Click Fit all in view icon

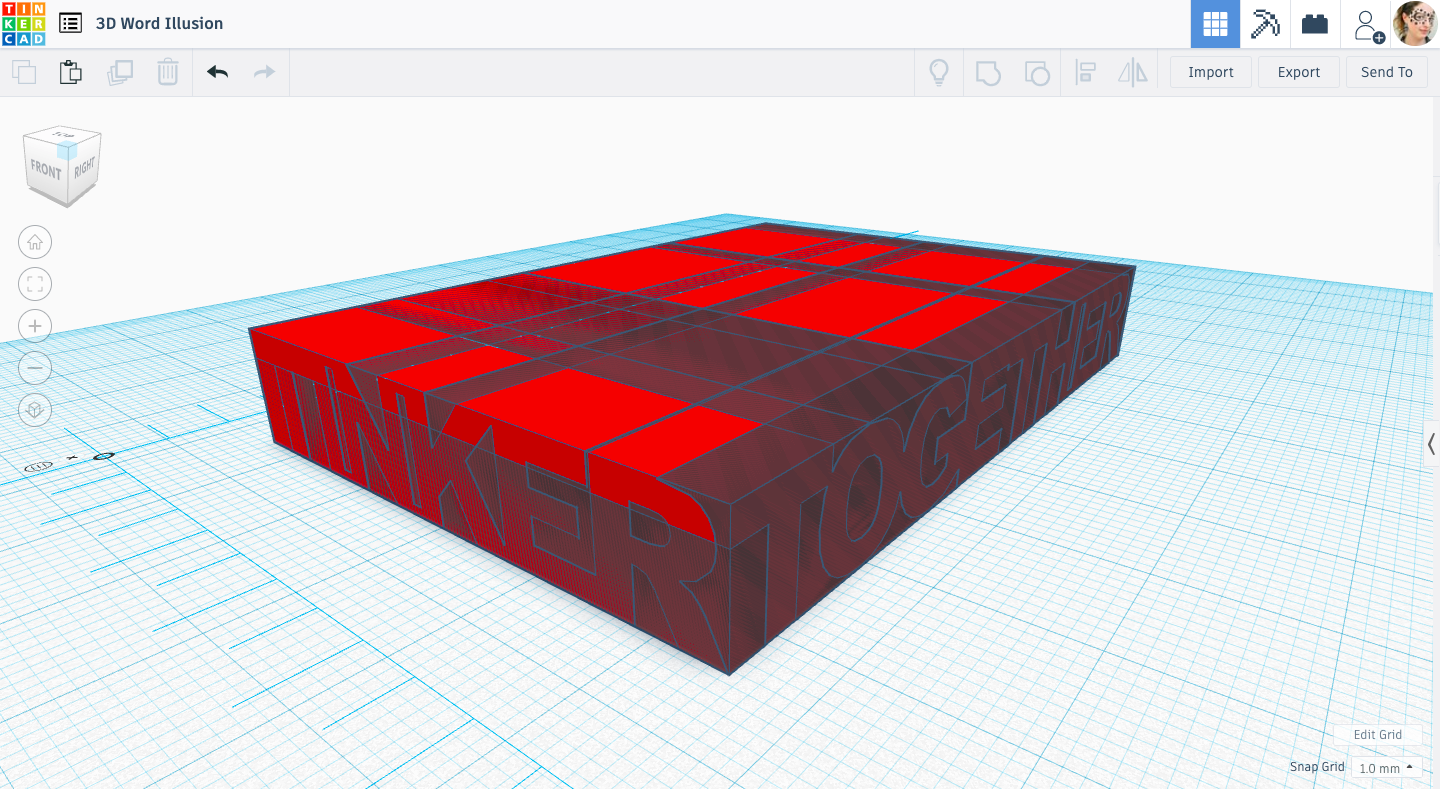[35, 284]
